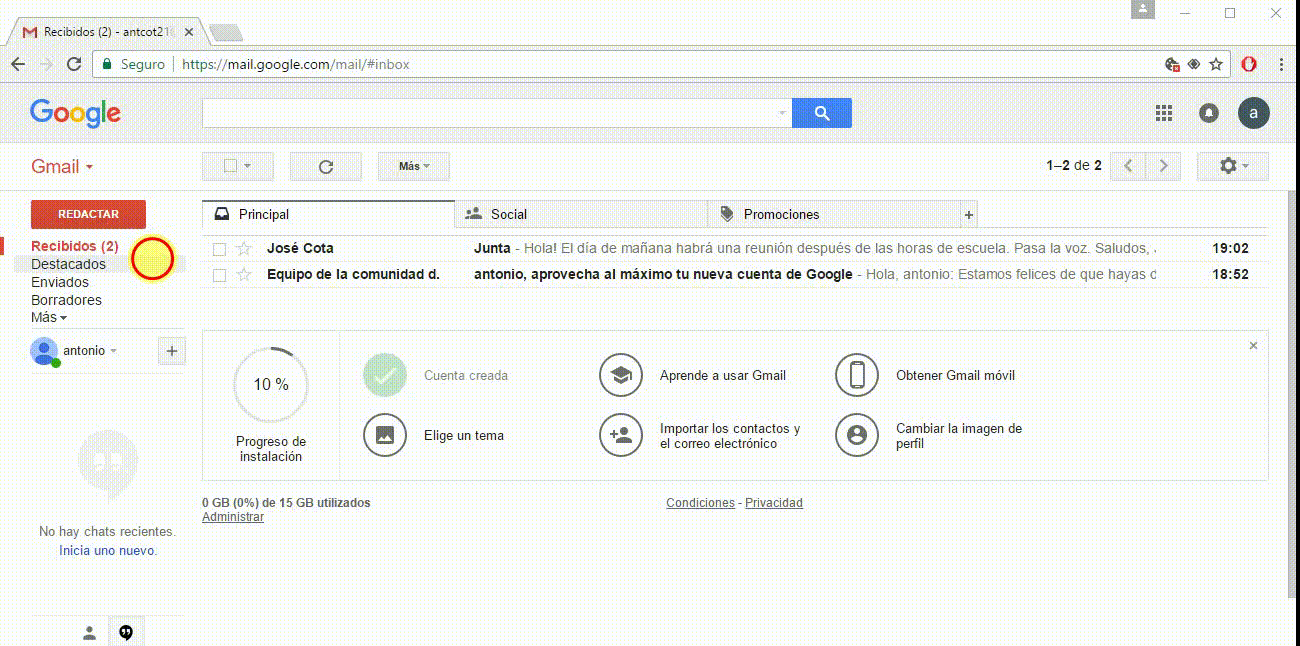Viewport: 1300px width, 646px height.
Task: Dismiss the setup progress panel
Action: (x=1254, y=345)
